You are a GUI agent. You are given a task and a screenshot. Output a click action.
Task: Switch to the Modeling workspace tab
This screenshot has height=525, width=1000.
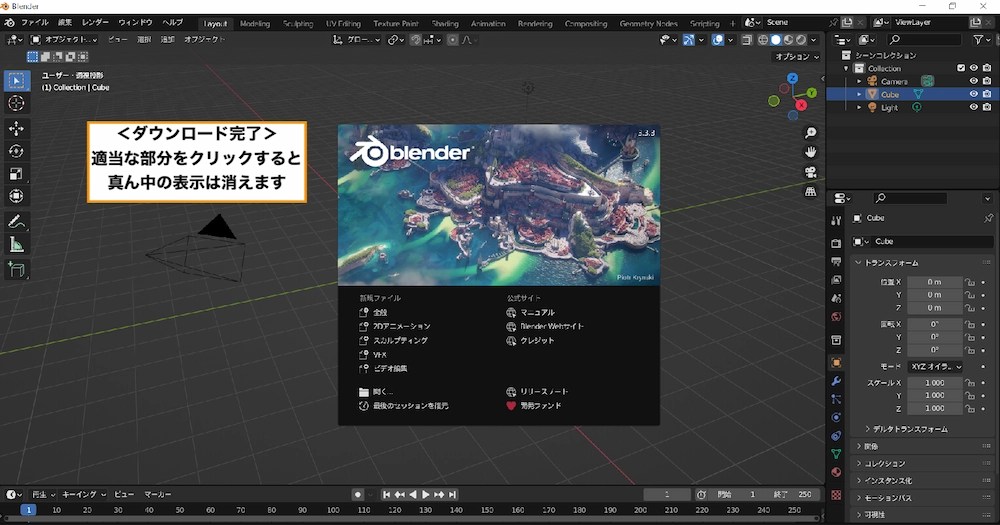pyautogui.click(x=255, y=24)
